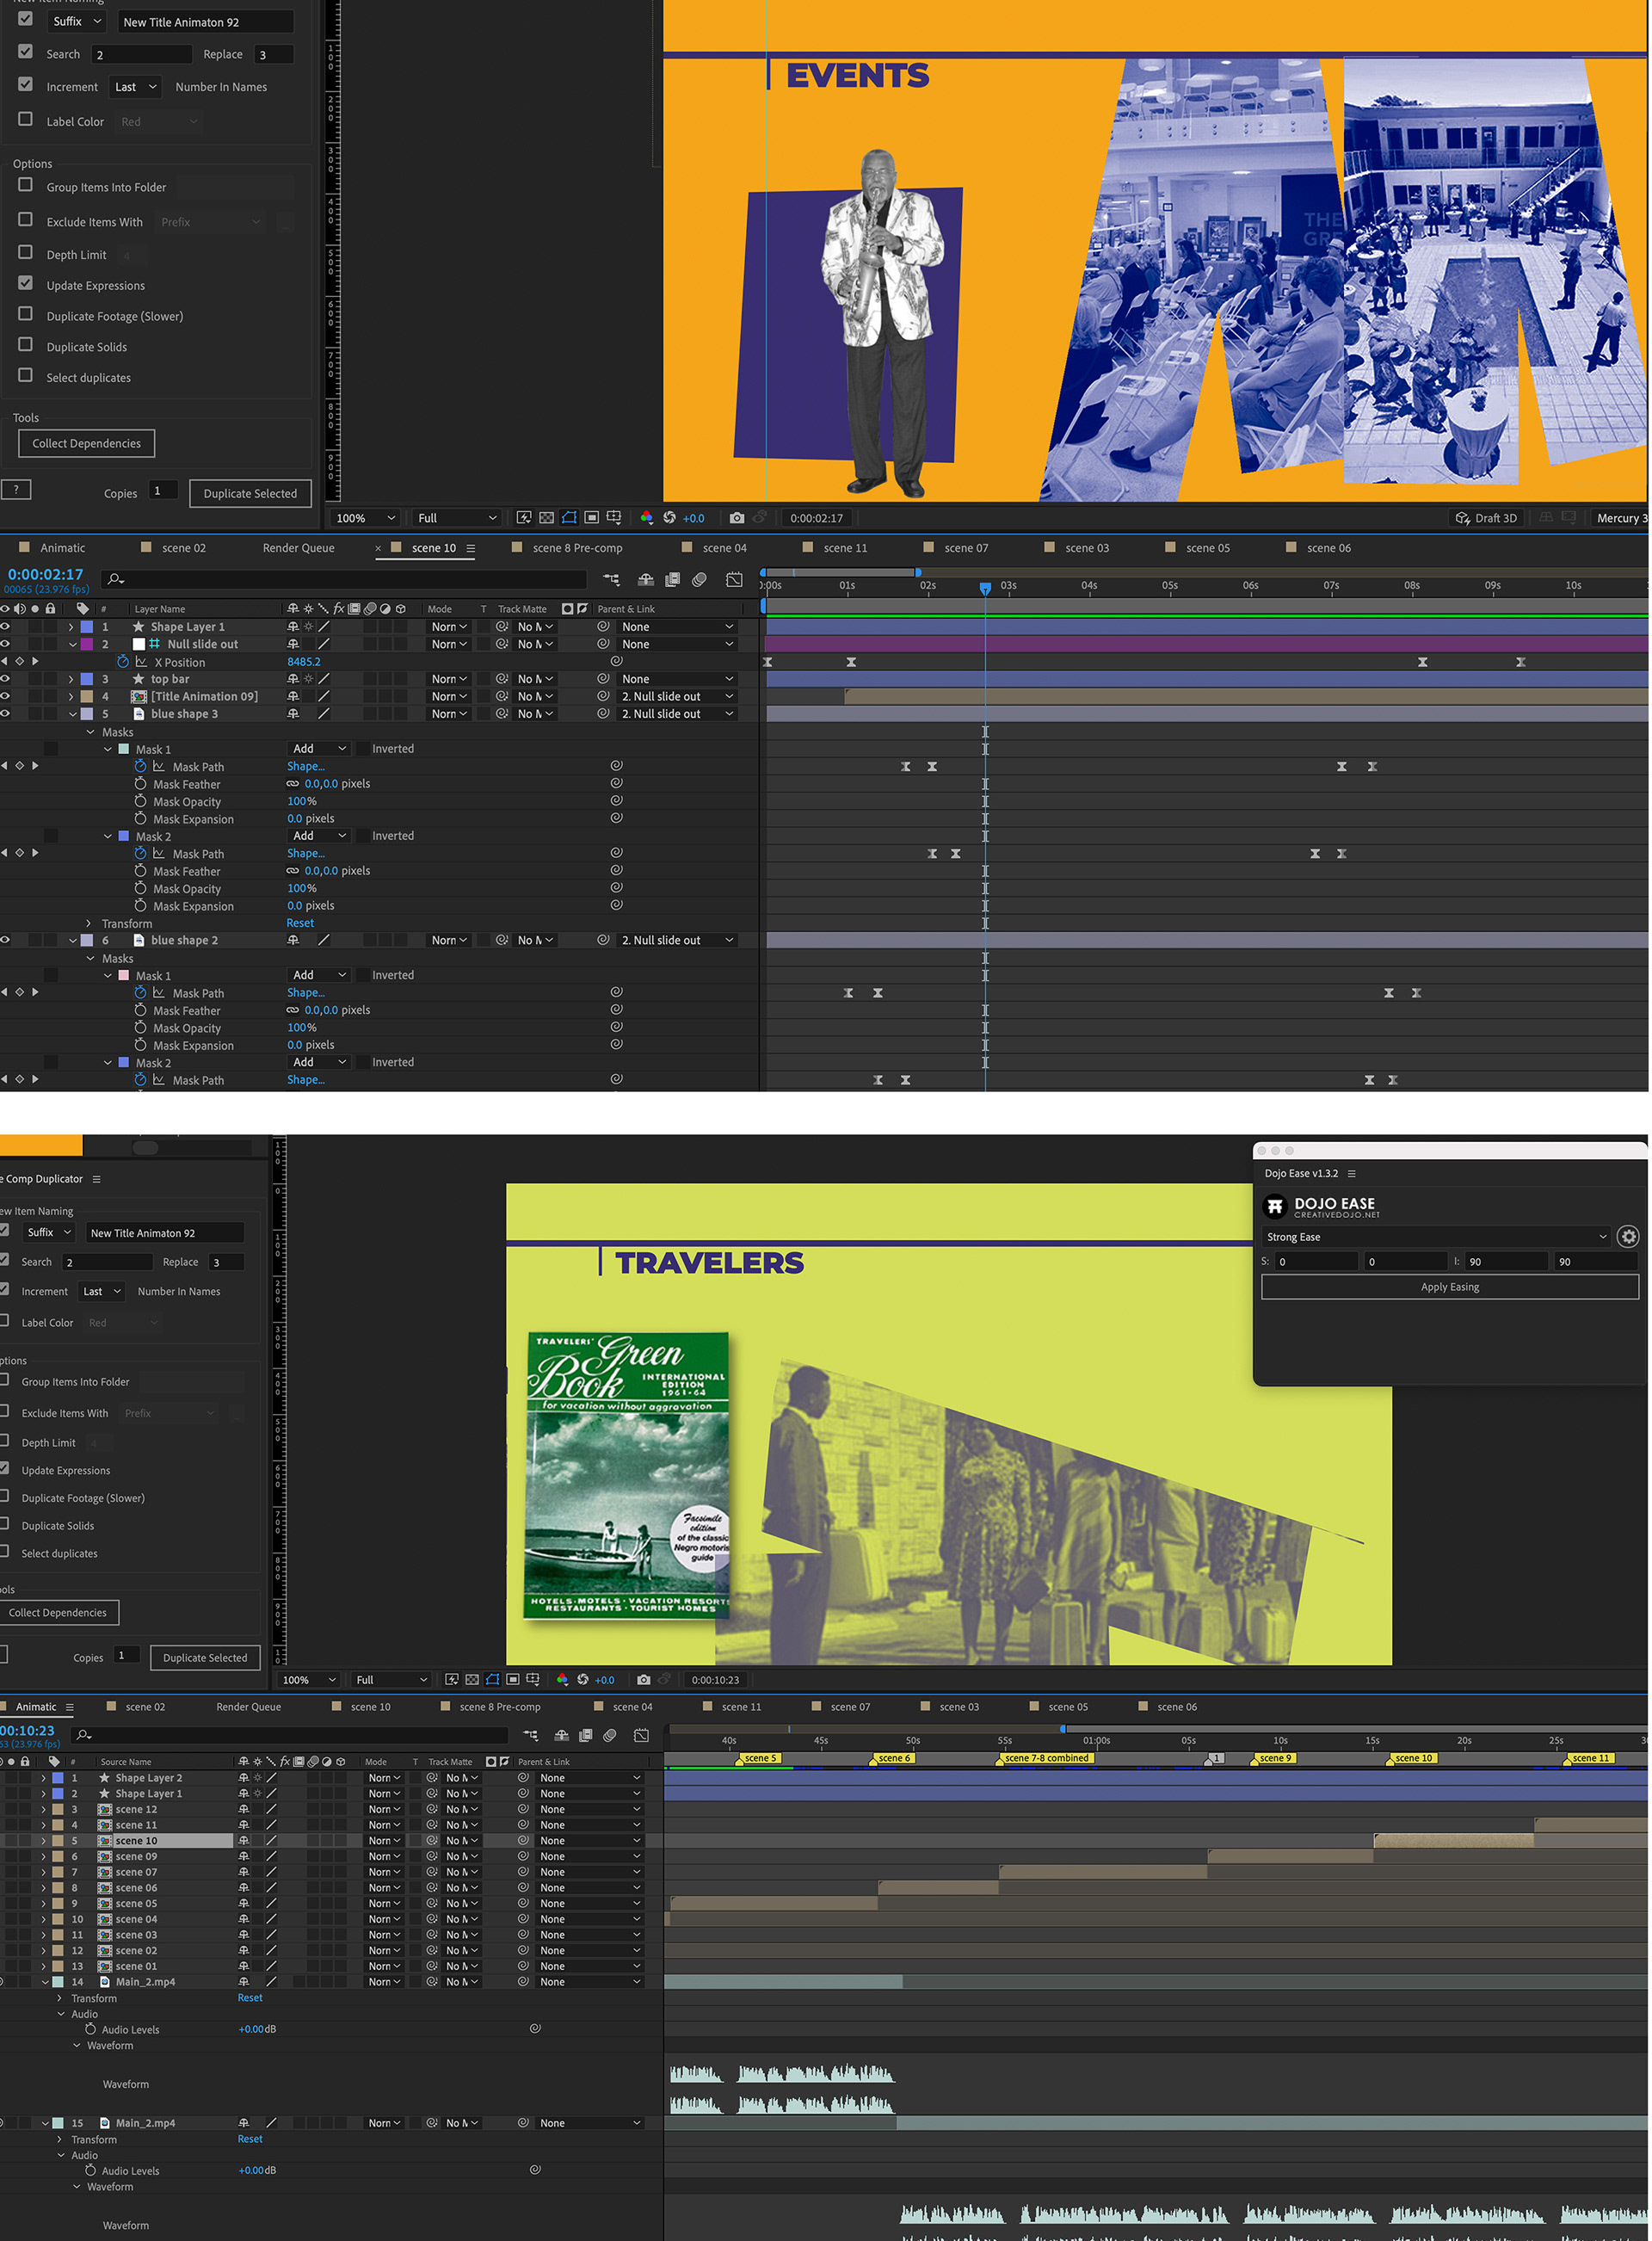Screen dimensions: 1652x2241
Task: Switch to scene 8 Pre-comp tab in EVENTS window
Action: click(576, 548)
